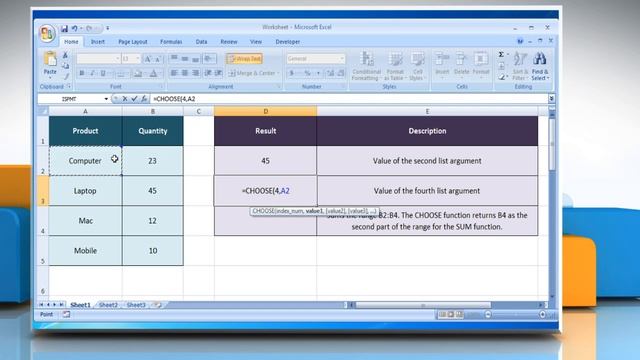Click the Clear eraser icon
The height and width of the screenshot is (360, 640).
pos(501,76)
